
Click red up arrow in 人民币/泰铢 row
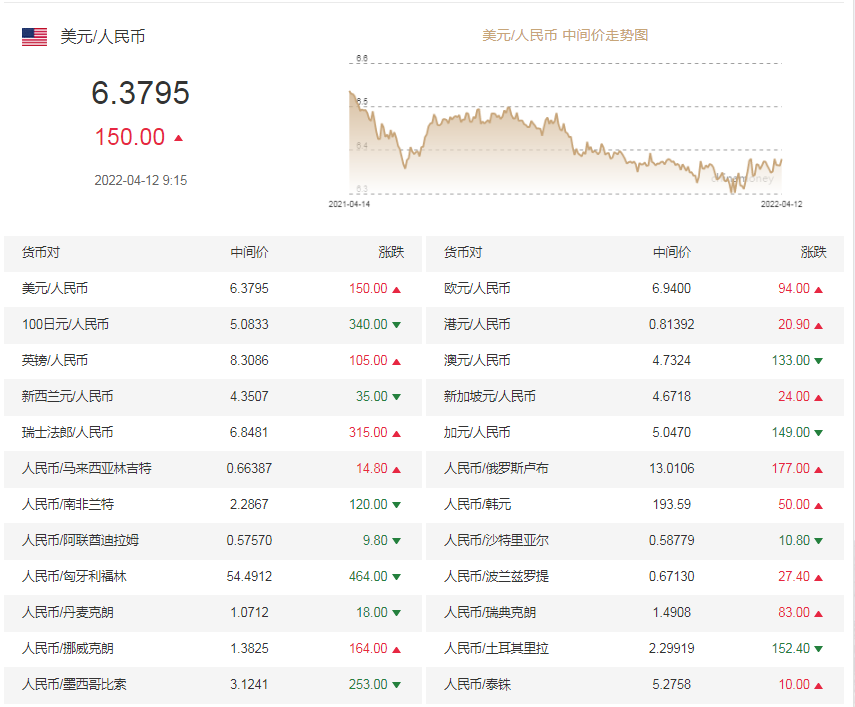click(819, 685)
